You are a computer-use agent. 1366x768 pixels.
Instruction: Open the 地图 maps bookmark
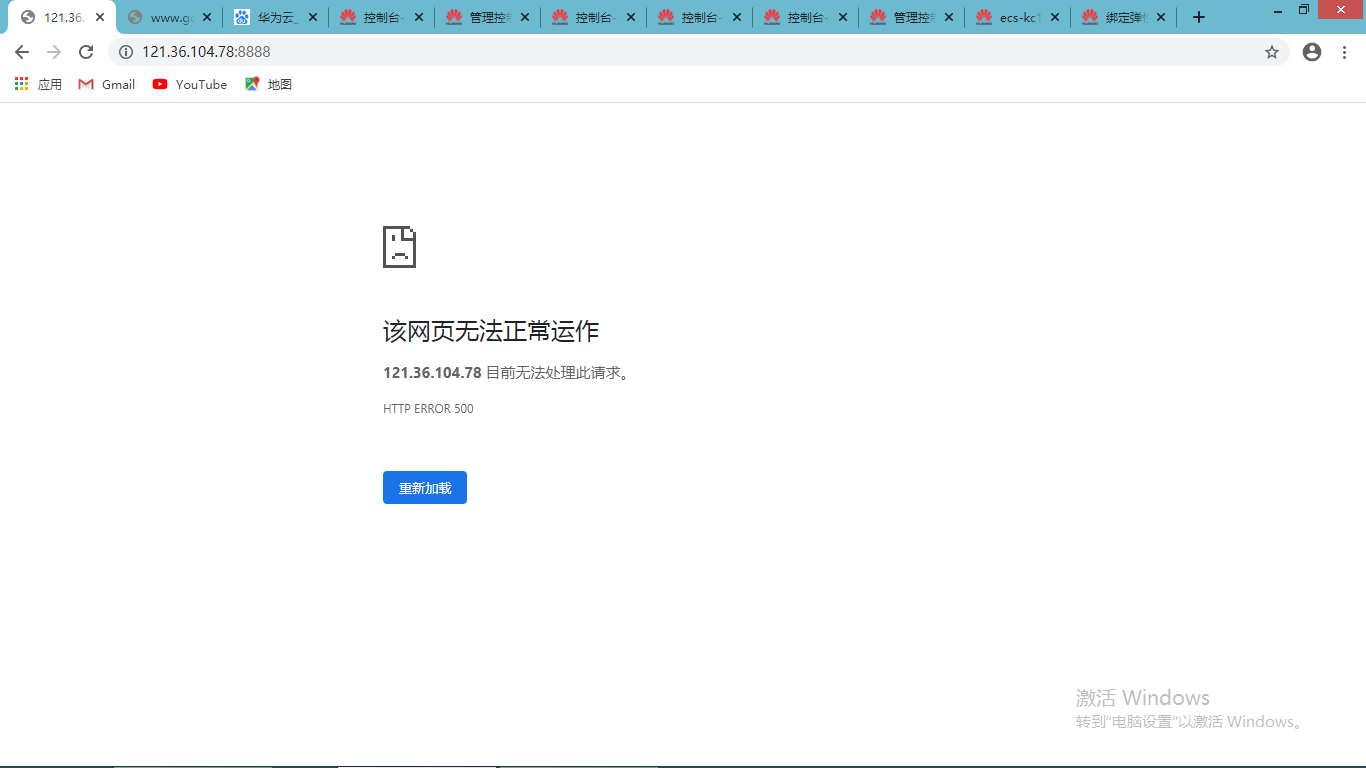coord(268,84)
